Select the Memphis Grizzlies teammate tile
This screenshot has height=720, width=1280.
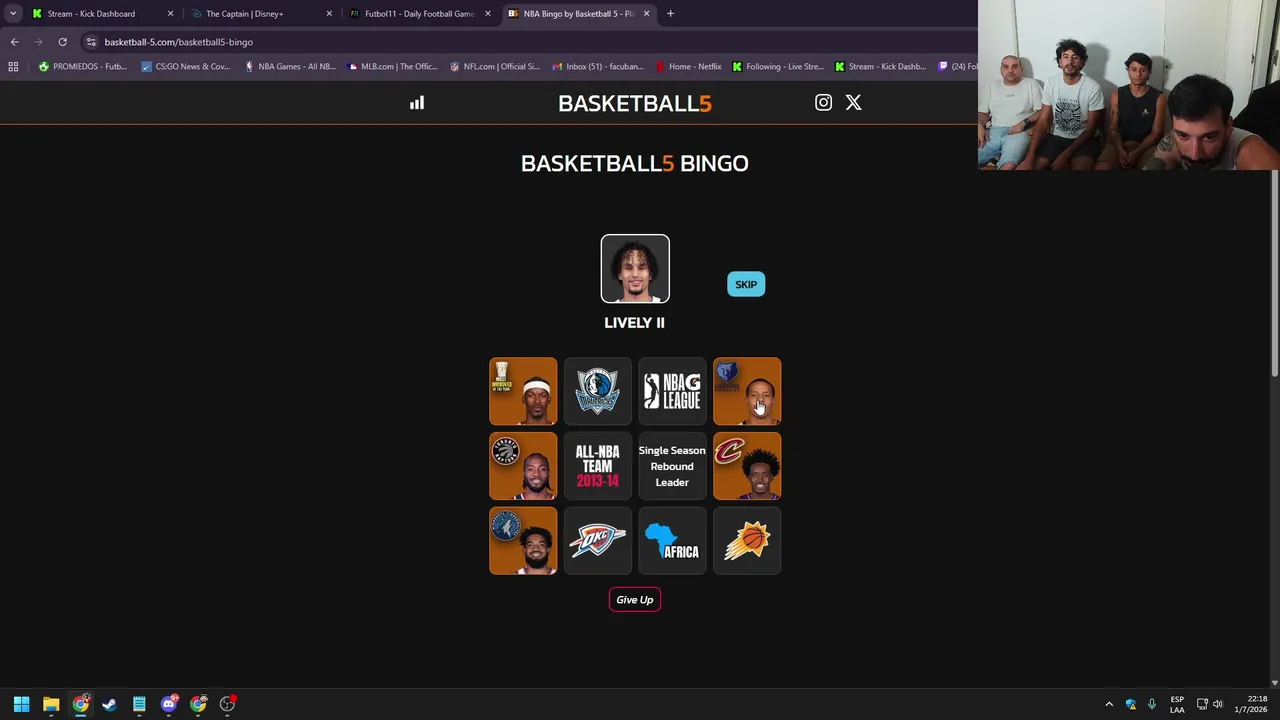pyautogui.click(x=747, y=391)
